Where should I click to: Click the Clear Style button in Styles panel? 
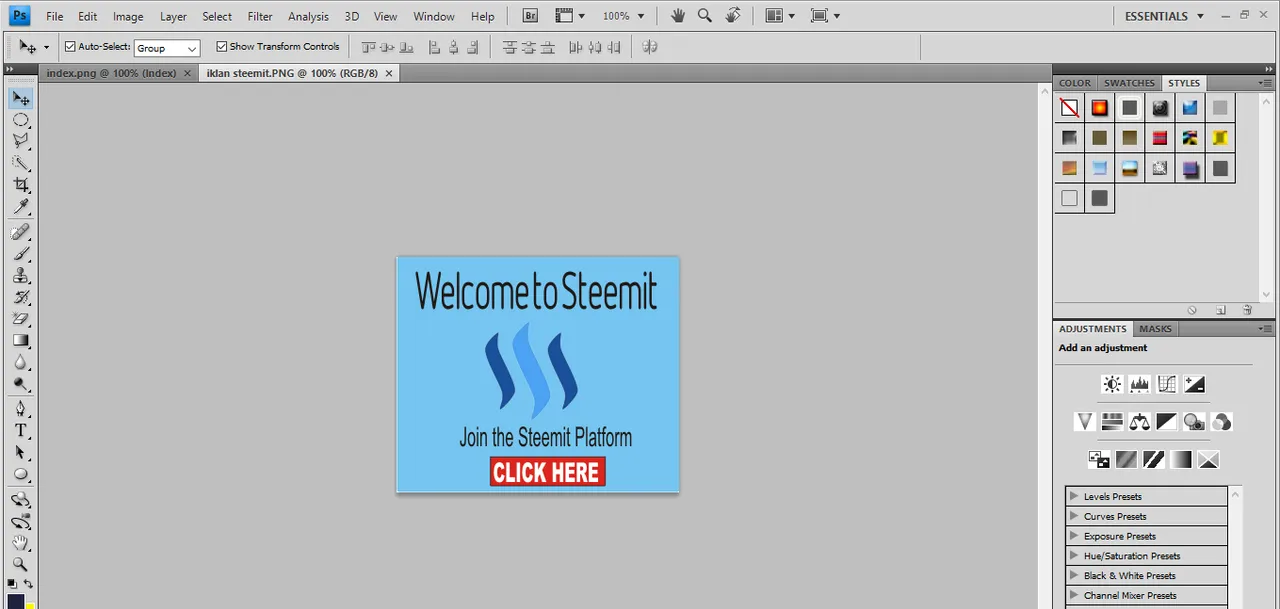click(1193, 310)
